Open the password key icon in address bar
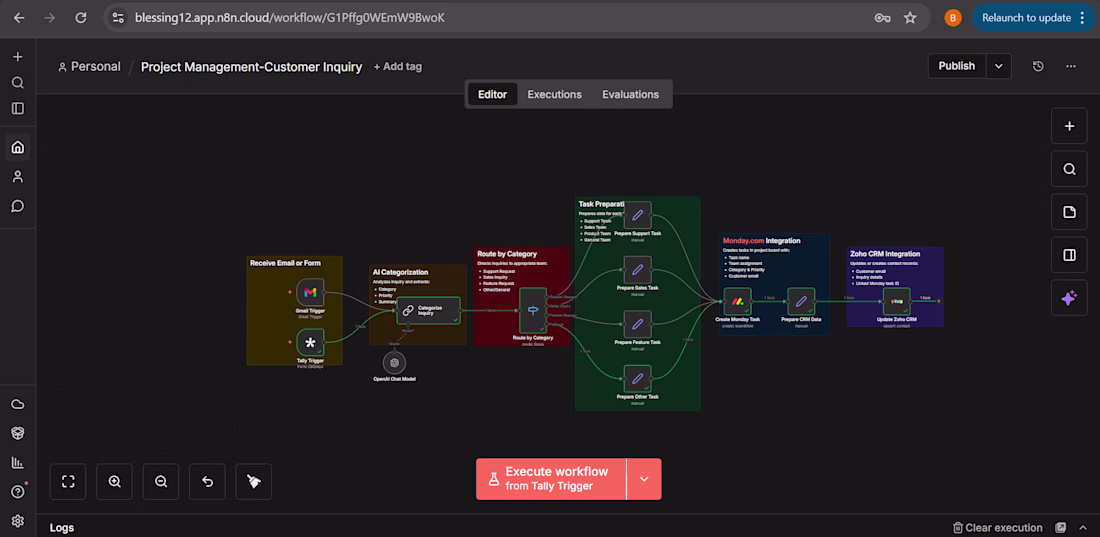 point(883,18)
